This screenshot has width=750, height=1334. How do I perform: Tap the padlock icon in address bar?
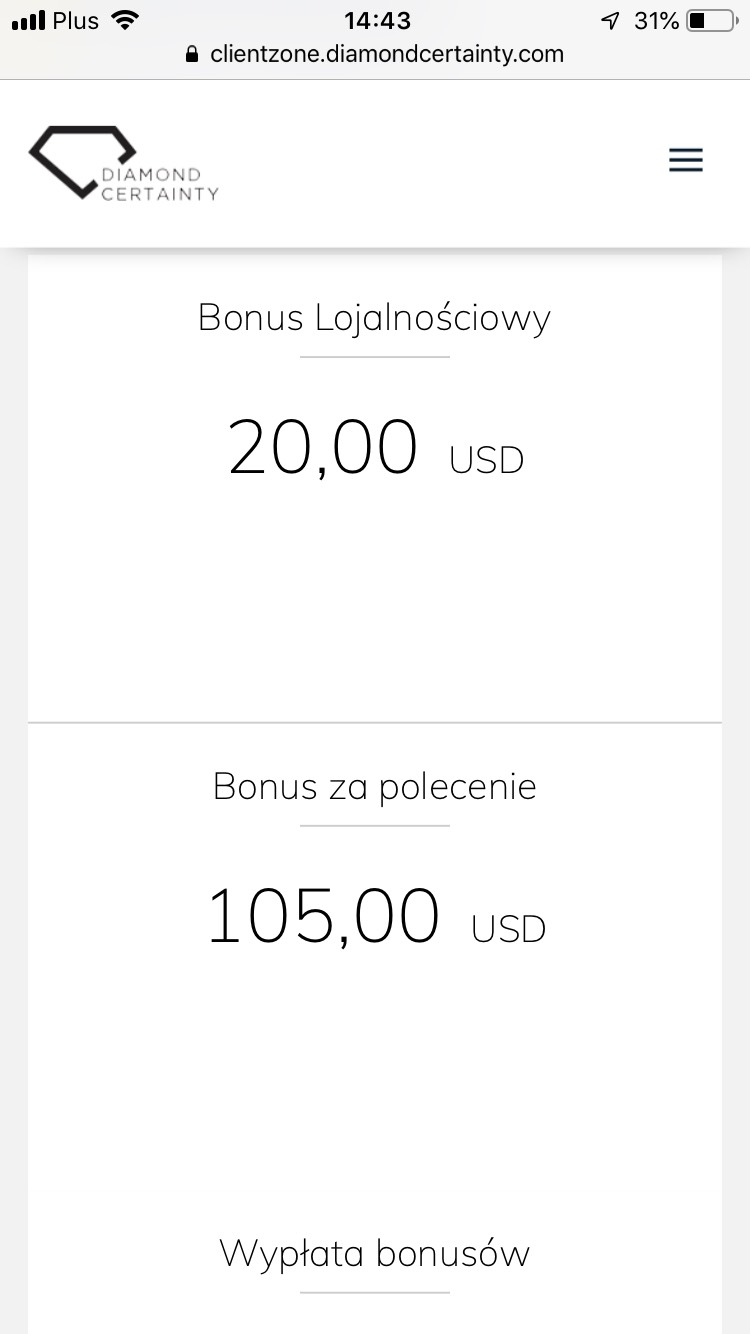coord(193,54)
